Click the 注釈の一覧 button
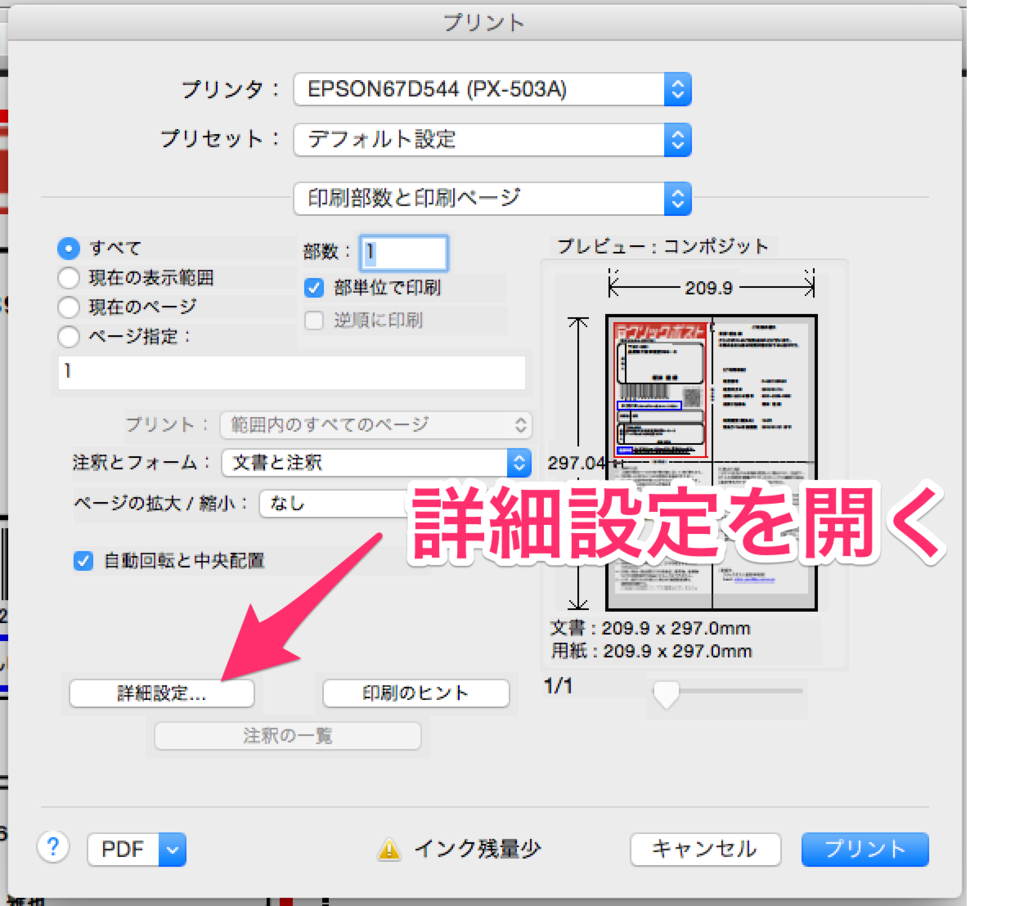 [x=288, y=736]
